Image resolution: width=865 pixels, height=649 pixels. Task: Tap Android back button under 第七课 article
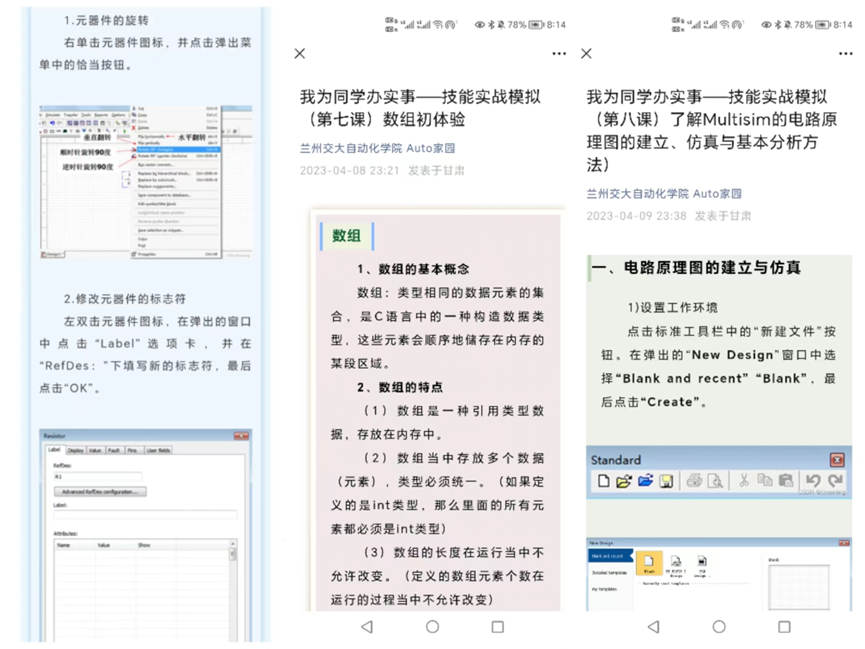[366, 627]
